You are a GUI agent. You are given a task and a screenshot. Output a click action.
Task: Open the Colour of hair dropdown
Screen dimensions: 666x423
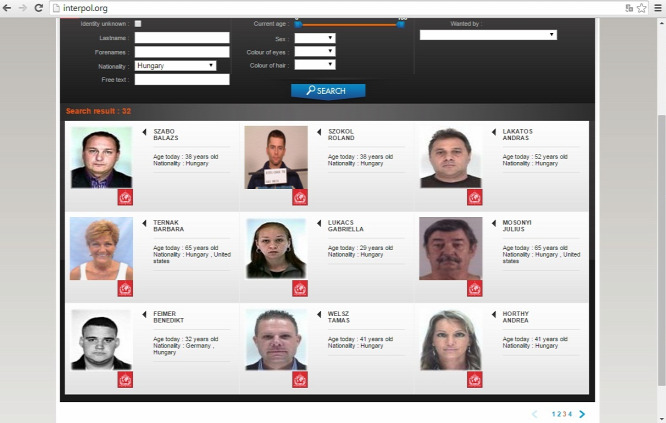point(315,65)
